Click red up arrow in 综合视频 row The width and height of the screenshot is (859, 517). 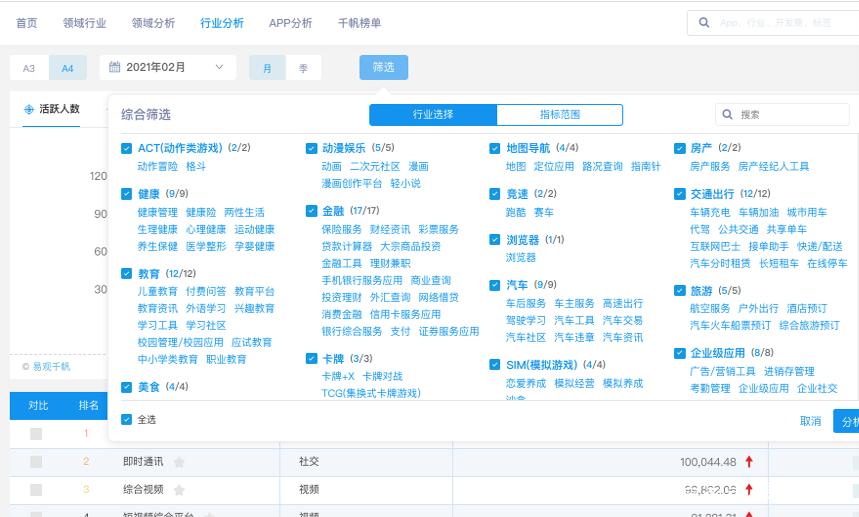pos(749,489)
